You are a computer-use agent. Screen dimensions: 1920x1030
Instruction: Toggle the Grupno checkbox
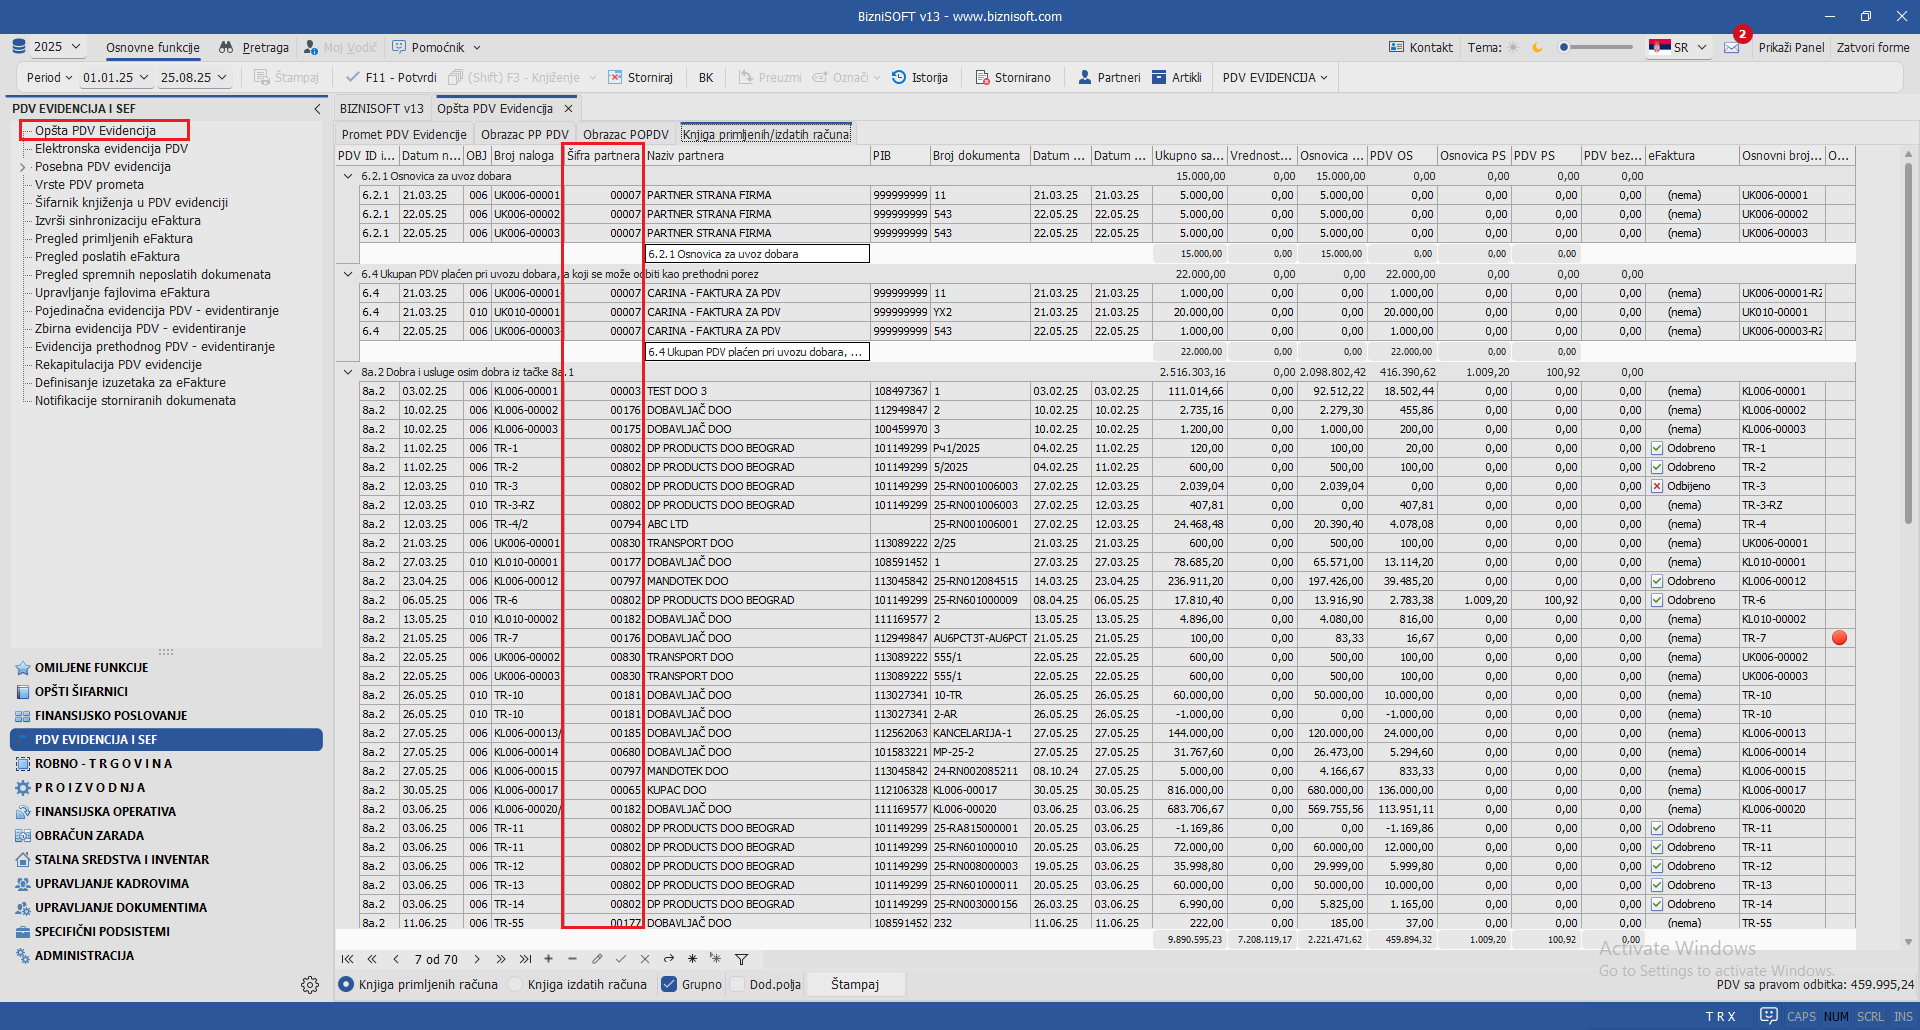click(x=670, y=984)
